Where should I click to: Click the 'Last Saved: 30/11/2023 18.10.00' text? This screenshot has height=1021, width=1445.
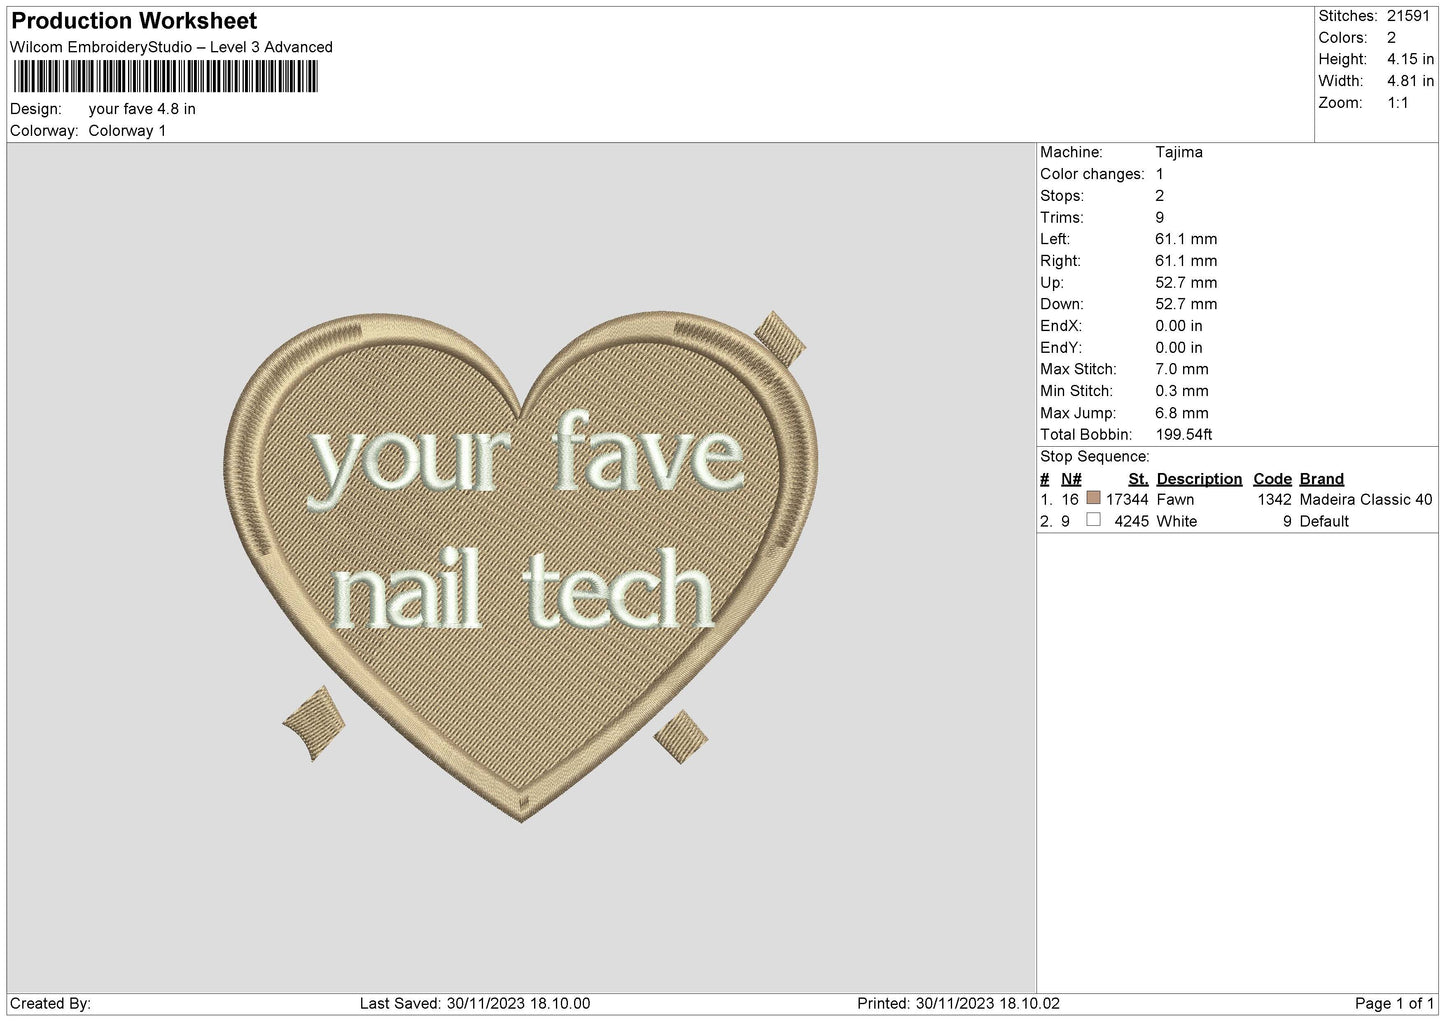[x=475, y=1003]
